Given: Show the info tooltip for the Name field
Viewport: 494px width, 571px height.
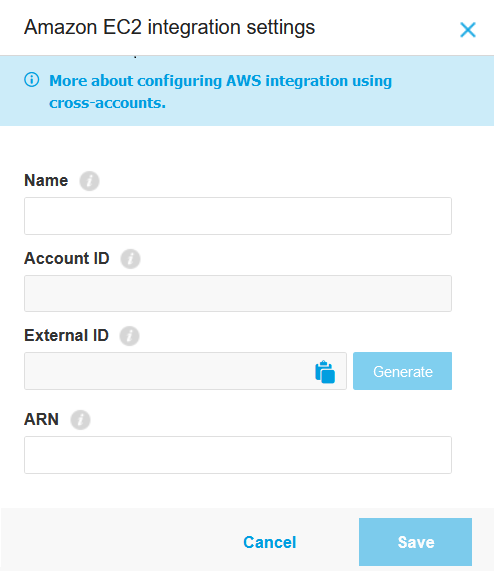Looking at the screenshot, I should click(90, 181).
